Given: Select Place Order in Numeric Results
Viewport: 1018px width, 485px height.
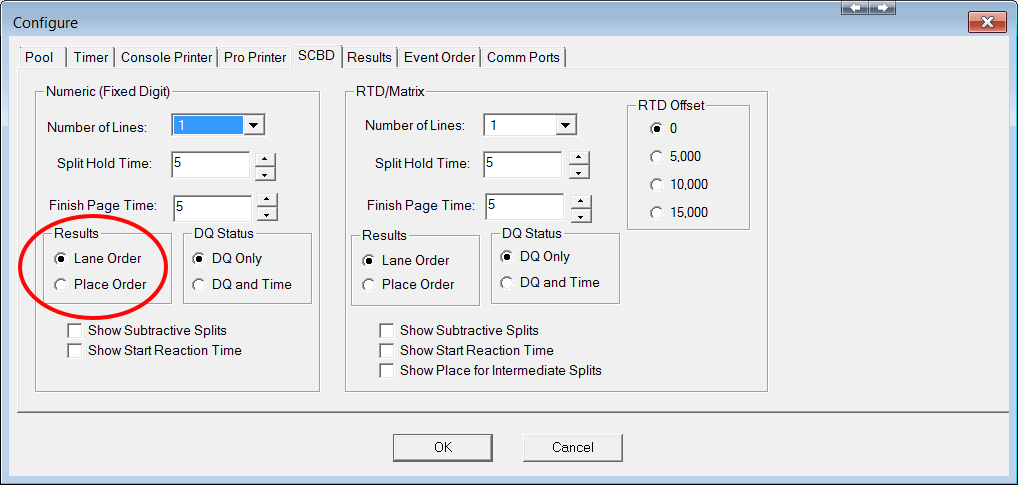Looking at the screenshot, I should pyautogui.click(x=61, y=285).
